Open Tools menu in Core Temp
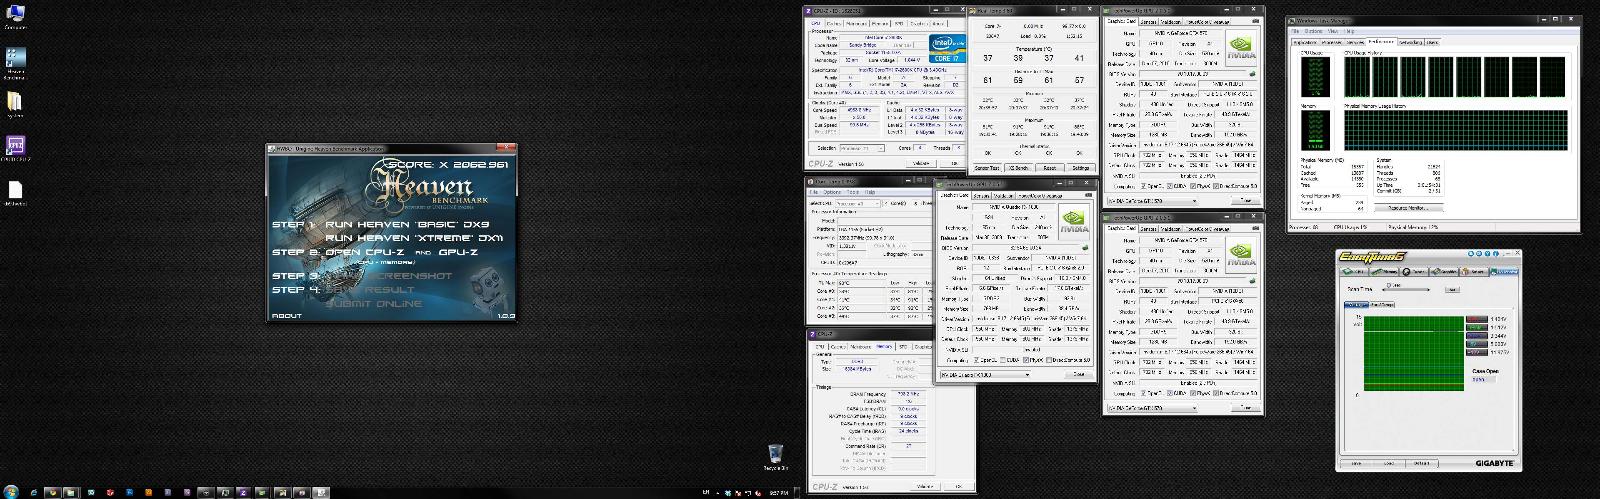 pos(851,192)
